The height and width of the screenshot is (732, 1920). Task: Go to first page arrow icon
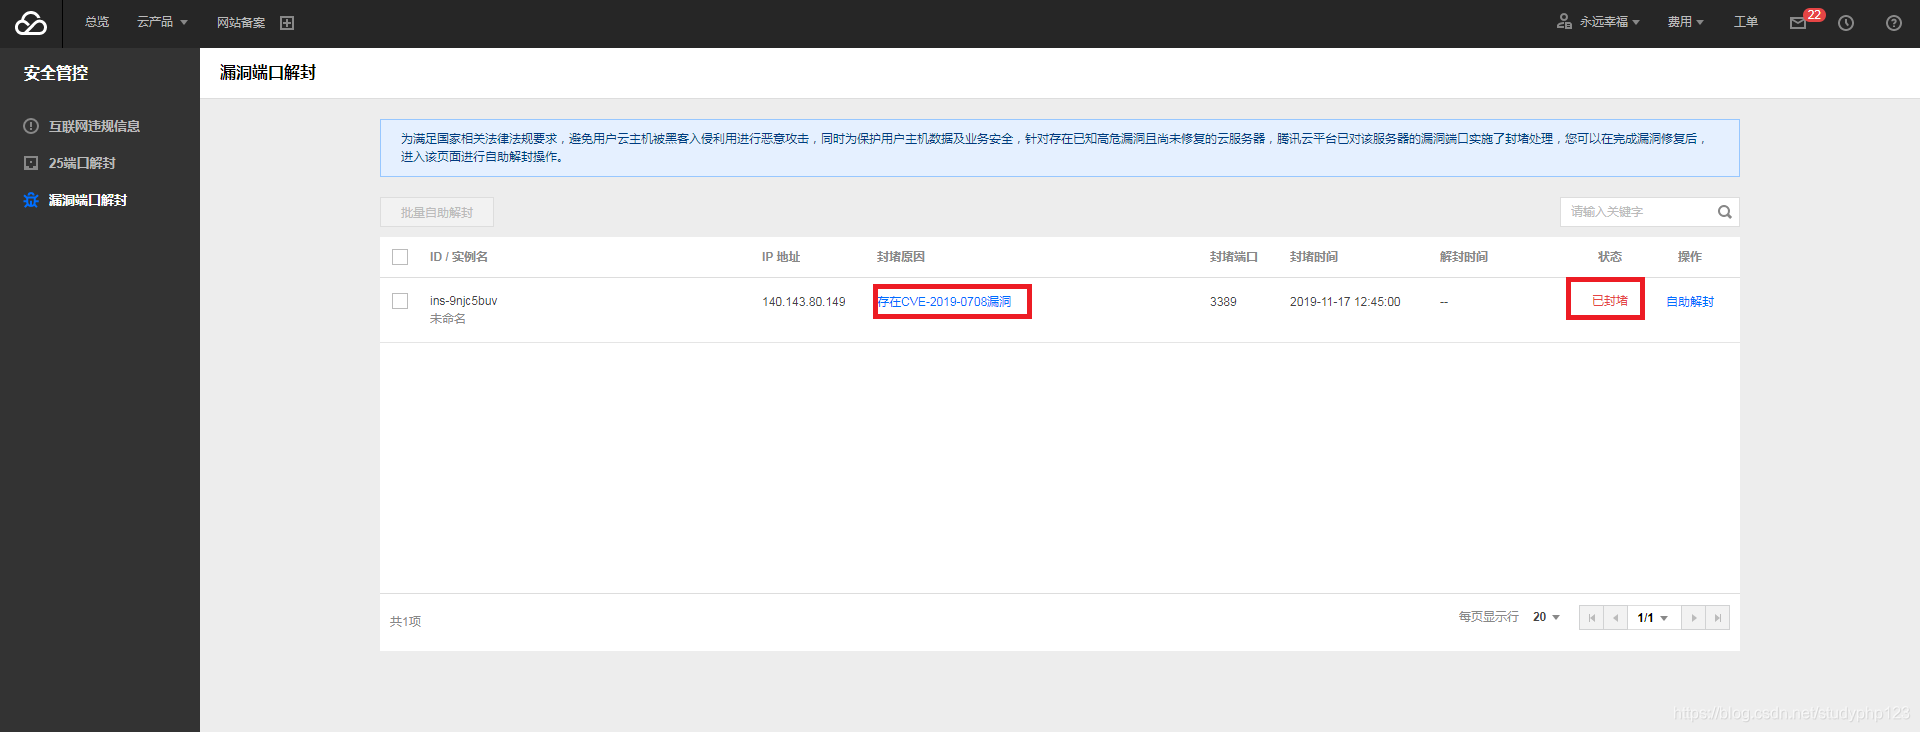(x=1591, y=618)
